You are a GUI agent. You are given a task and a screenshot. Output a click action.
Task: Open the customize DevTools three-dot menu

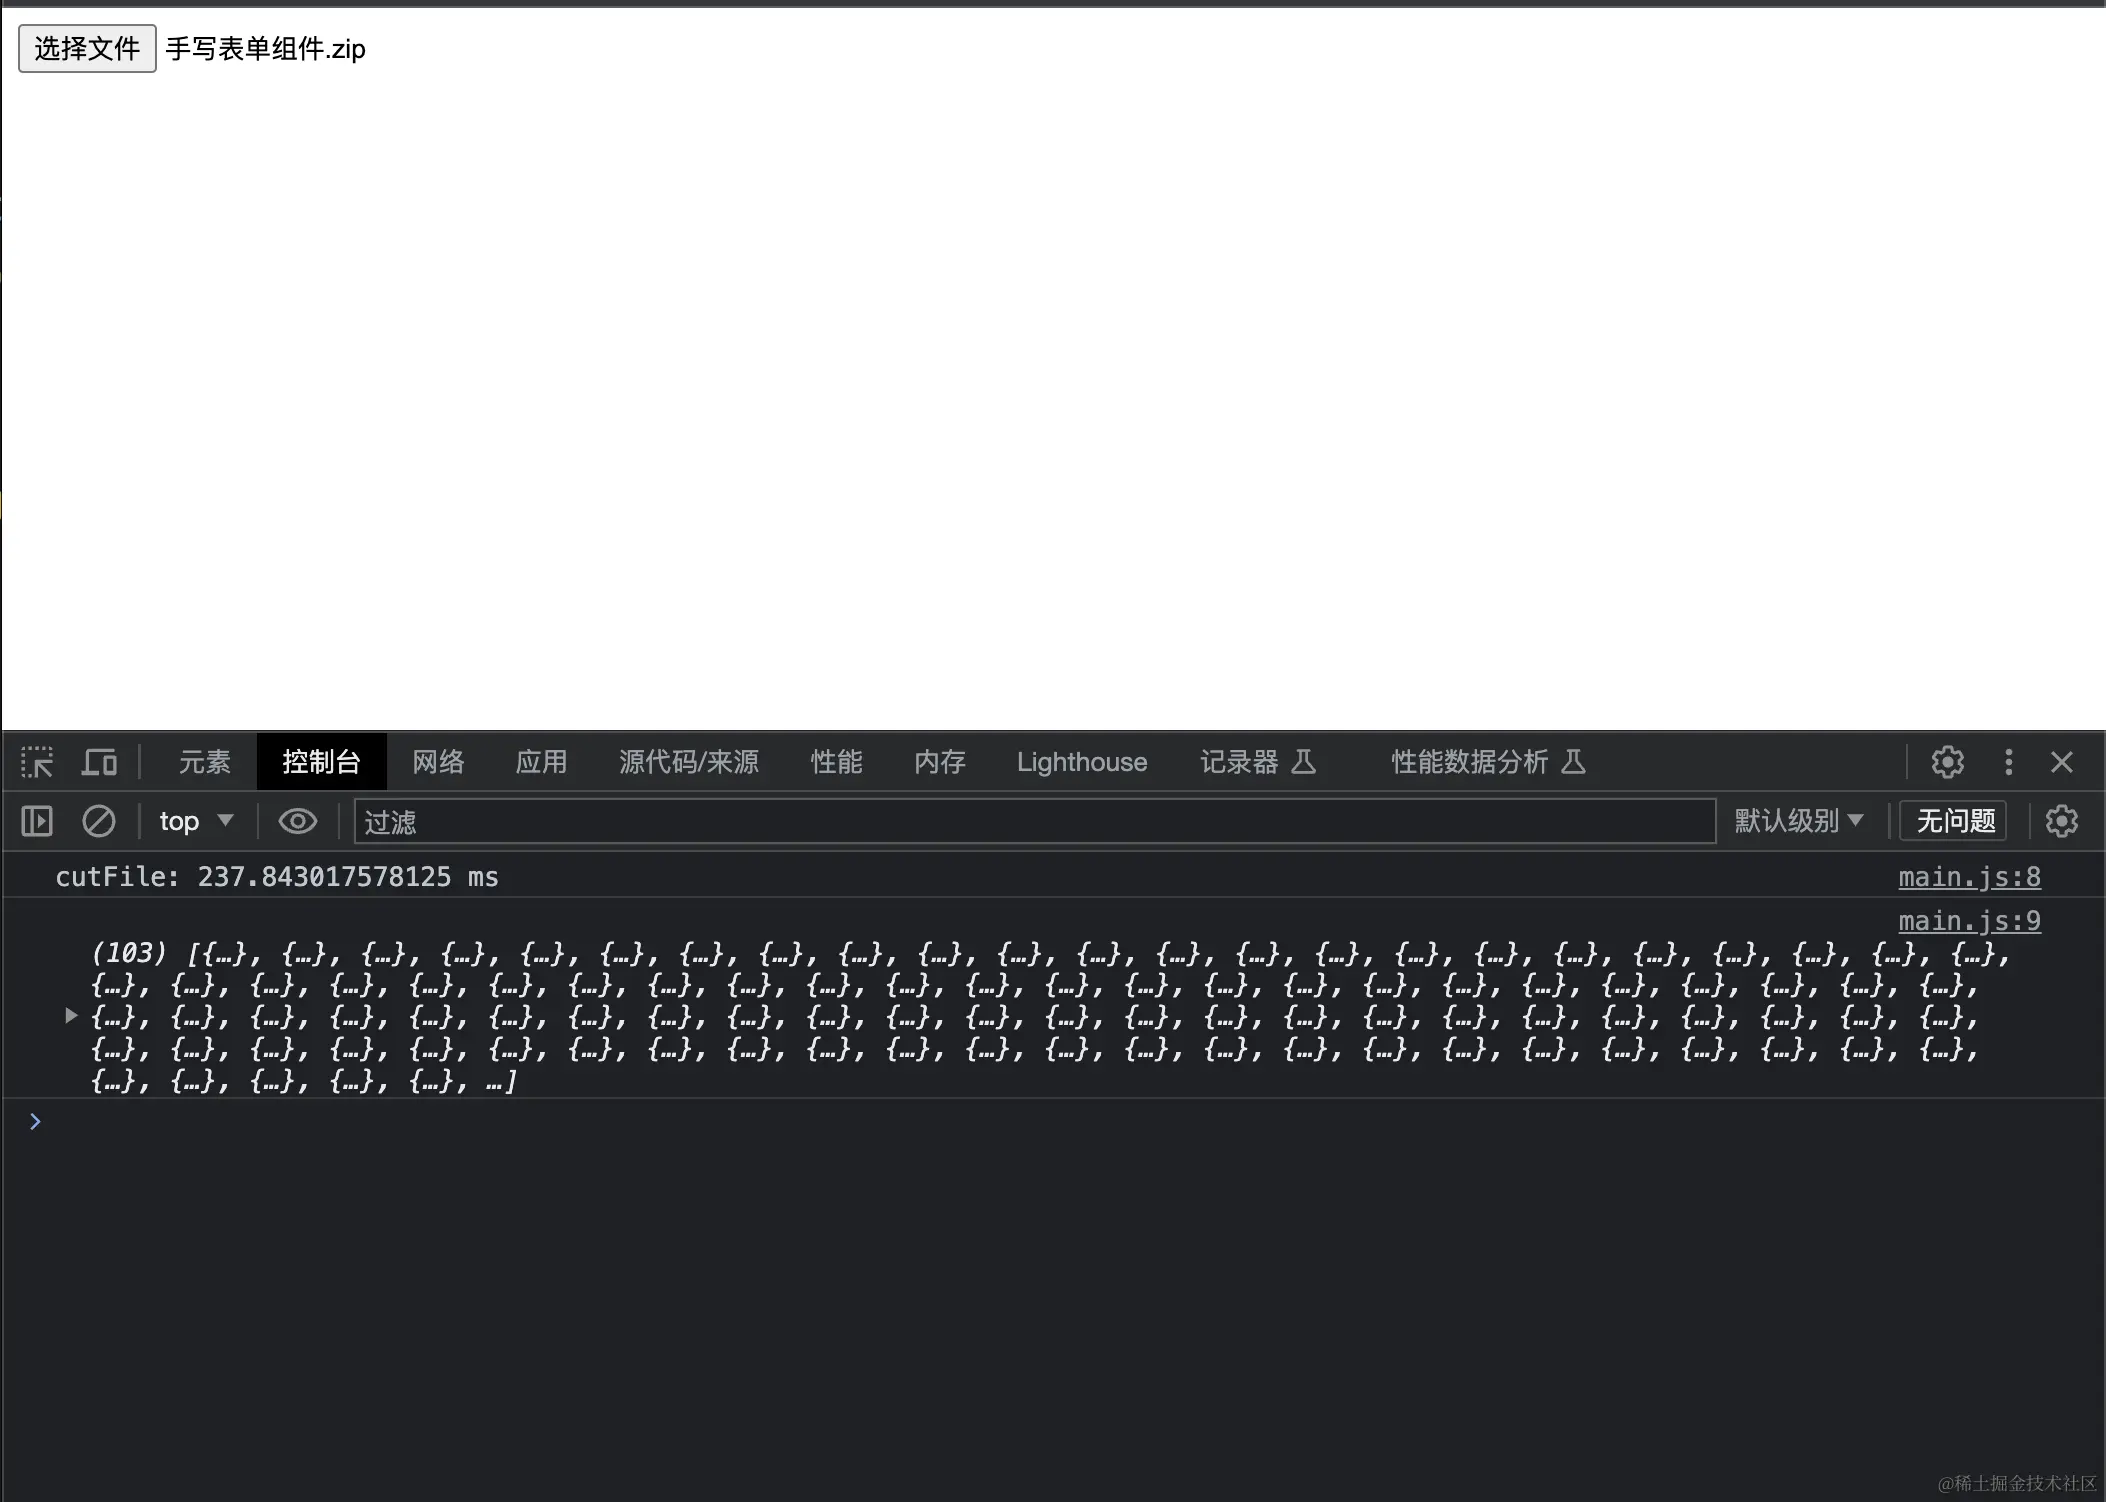[2009, 761]
